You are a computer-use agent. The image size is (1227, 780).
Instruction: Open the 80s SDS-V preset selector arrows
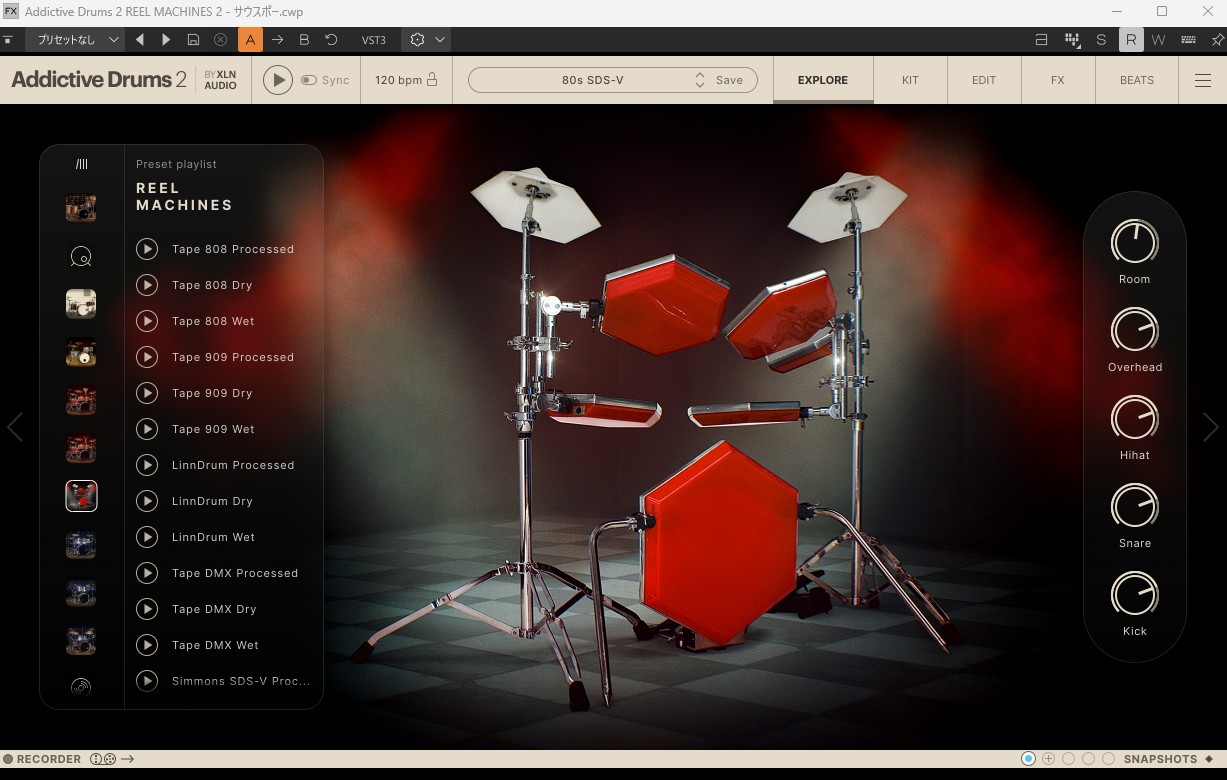(x=700, y=80)
